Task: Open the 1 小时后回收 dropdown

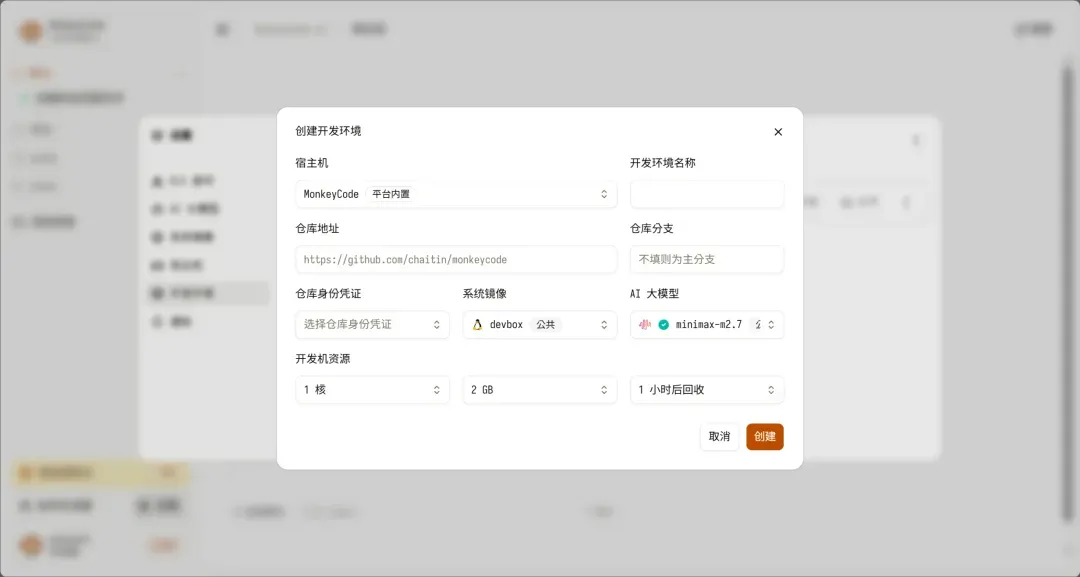Action: coord(707,390)
